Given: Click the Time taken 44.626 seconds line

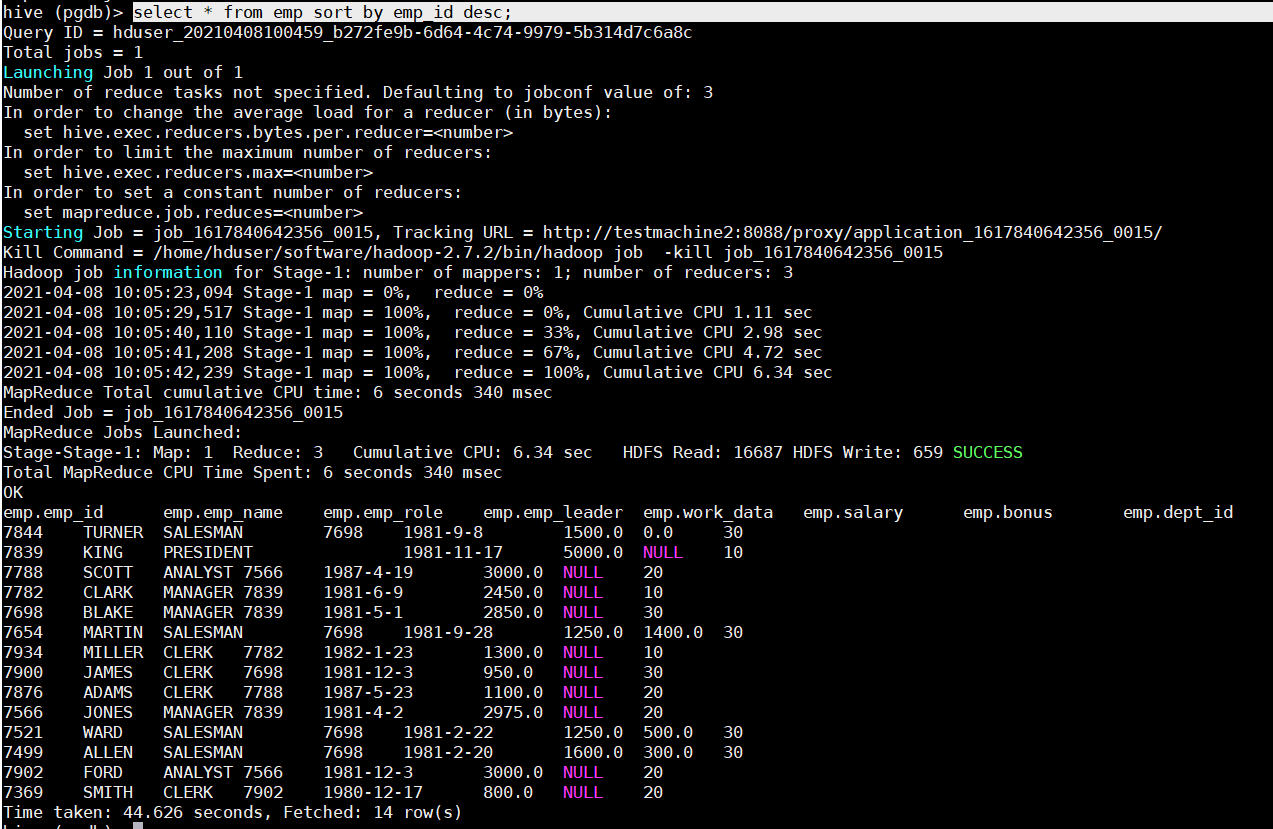Looking at the screenshot, I should coord(233,812).
